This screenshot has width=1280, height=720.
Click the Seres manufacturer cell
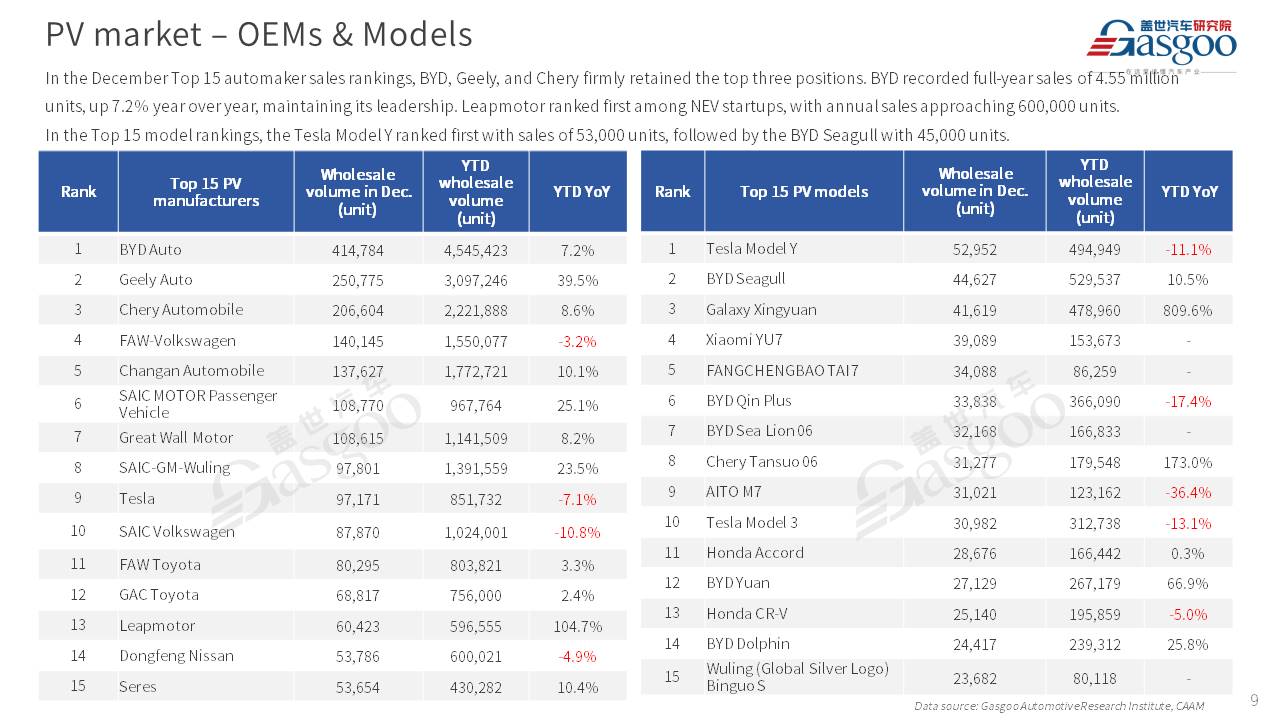(x=138, y=687)
